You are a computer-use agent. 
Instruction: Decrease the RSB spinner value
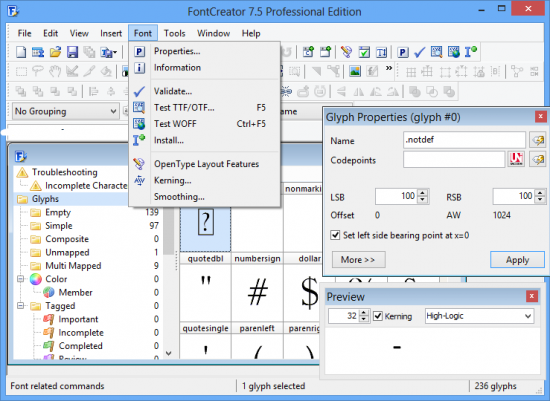[x=540, y=199]
